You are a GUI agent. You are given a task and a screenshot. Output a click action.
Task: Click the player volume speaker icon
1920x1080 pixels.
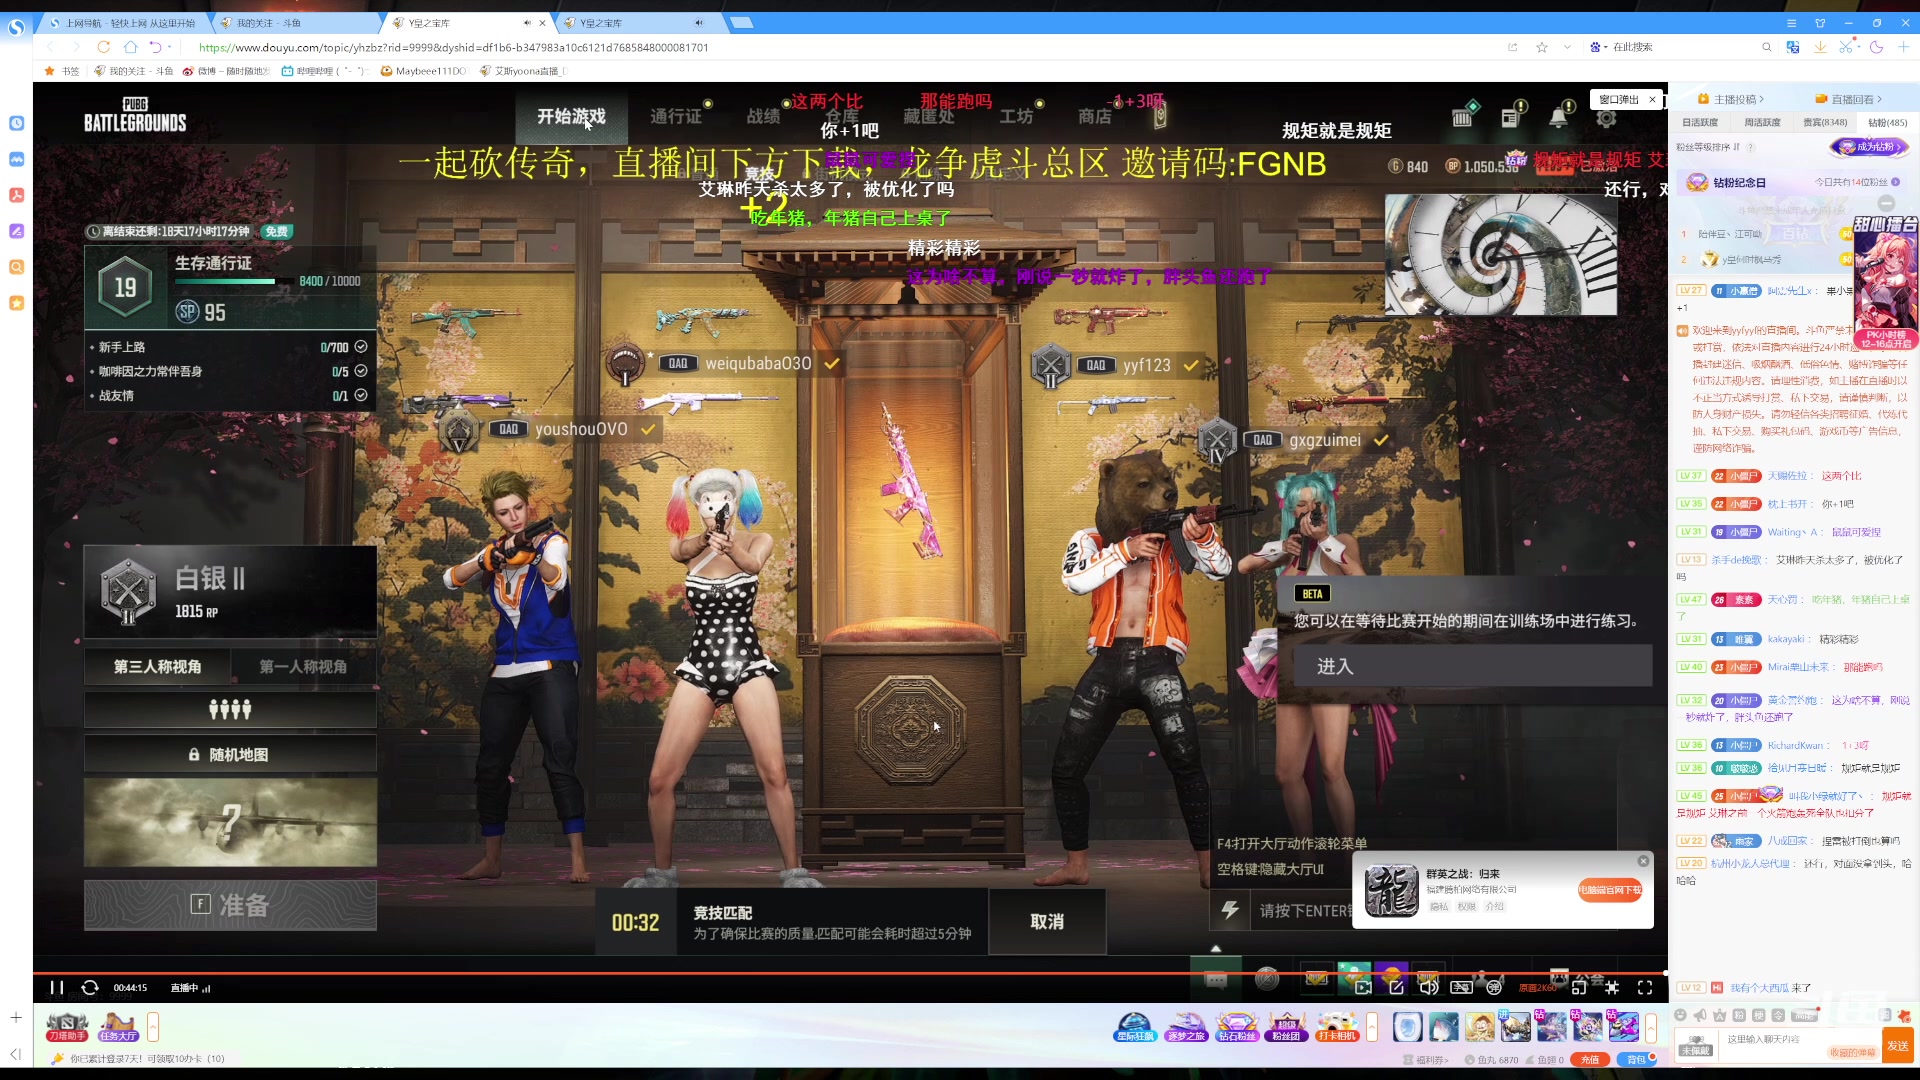pyautogui.click(x=1429, y=988)
